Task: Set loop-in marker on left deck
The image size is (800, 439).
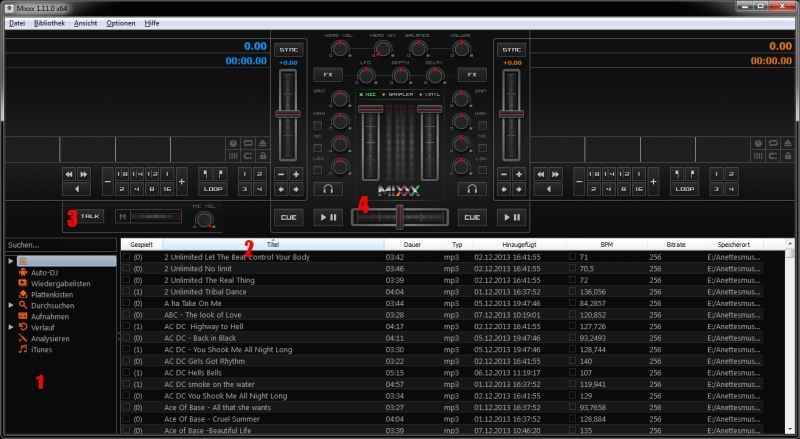Action: click(206, 174)
